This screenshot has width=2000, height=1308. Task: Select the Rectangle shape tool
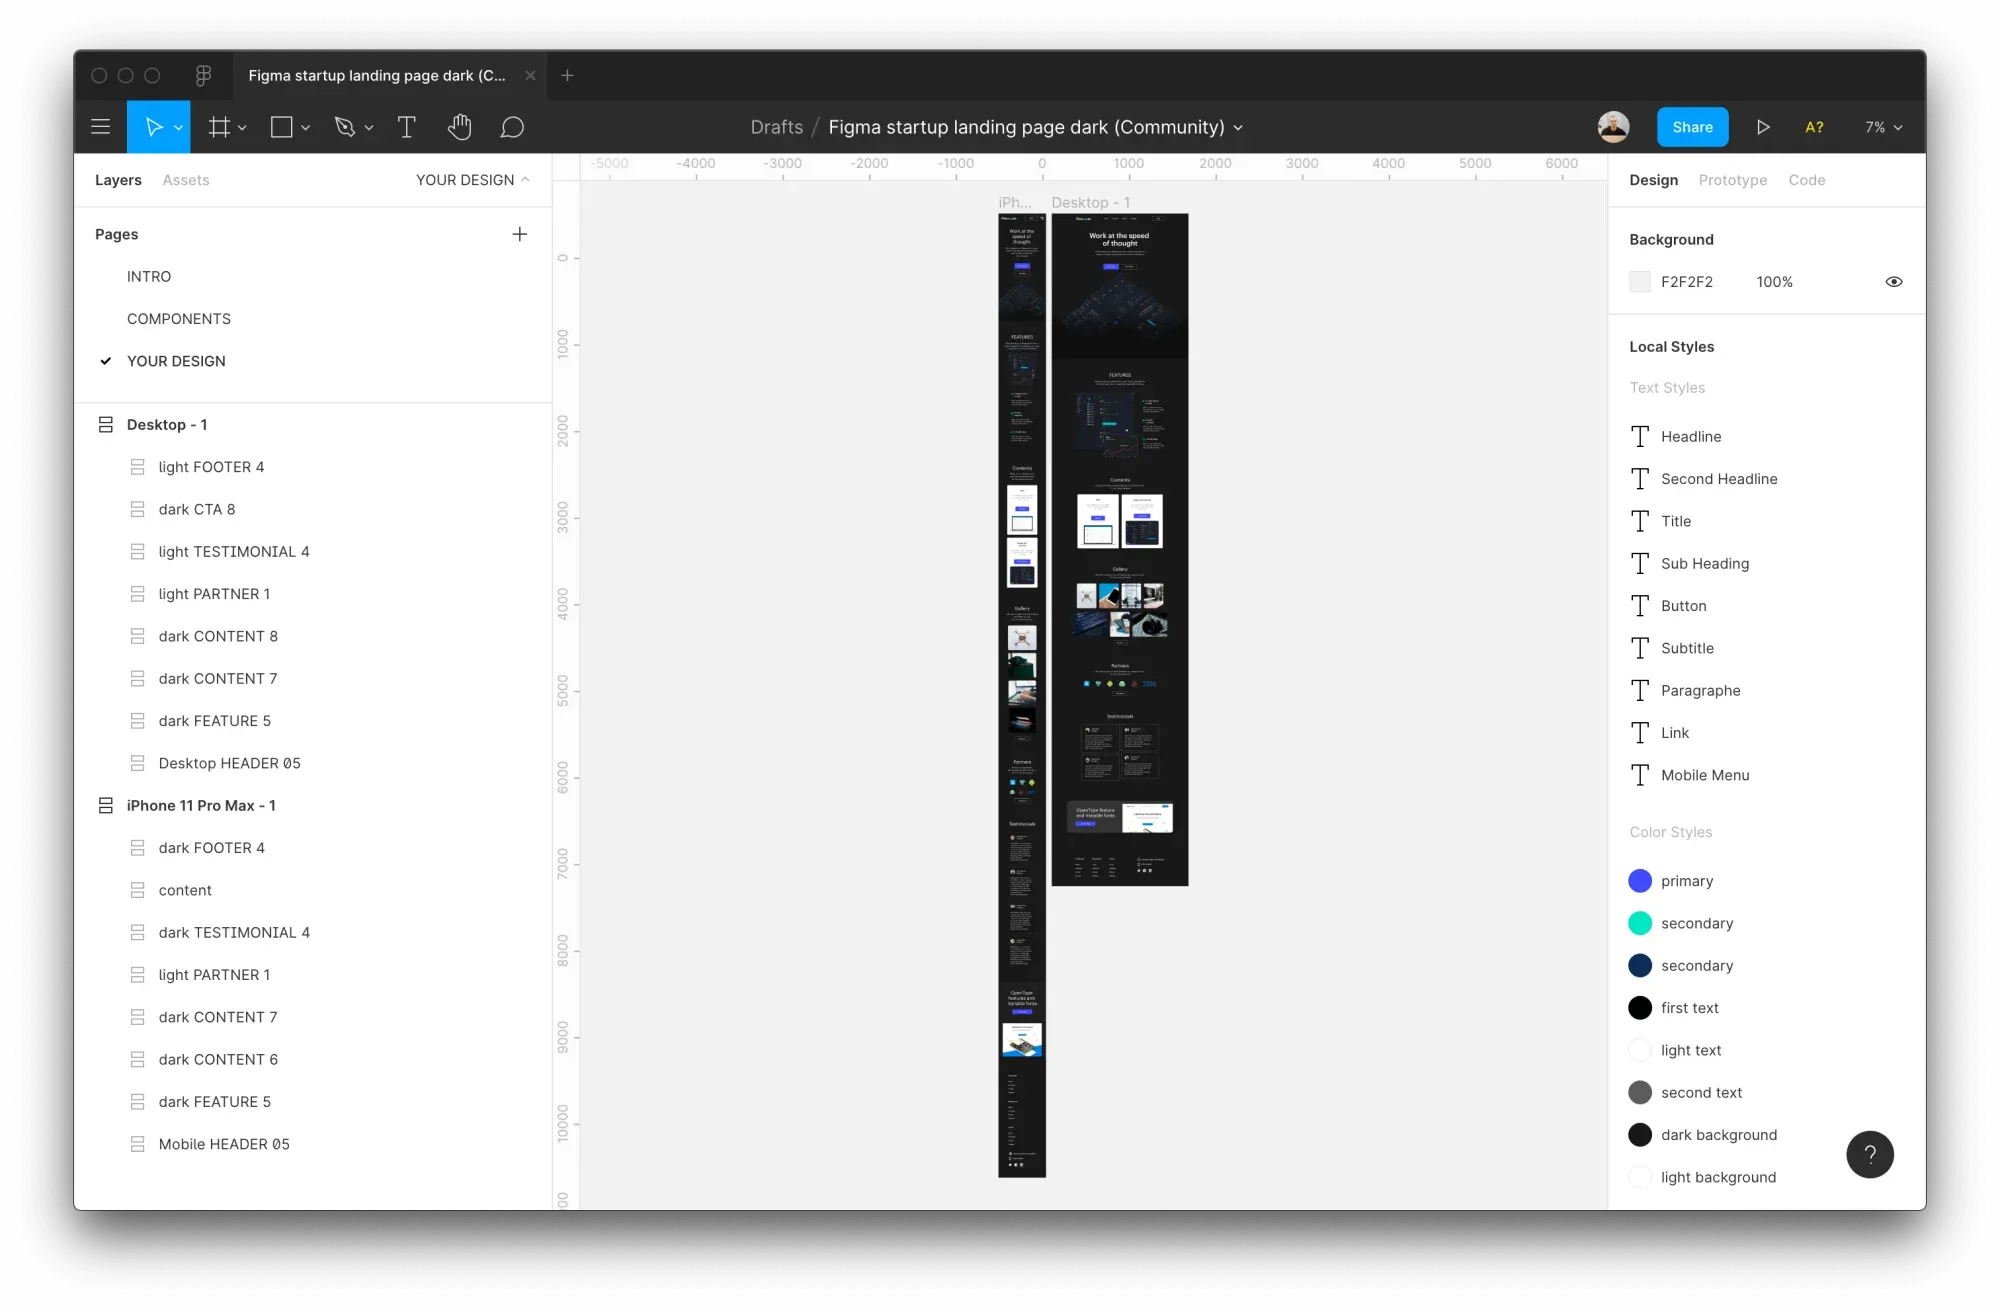tap(282, 127)
